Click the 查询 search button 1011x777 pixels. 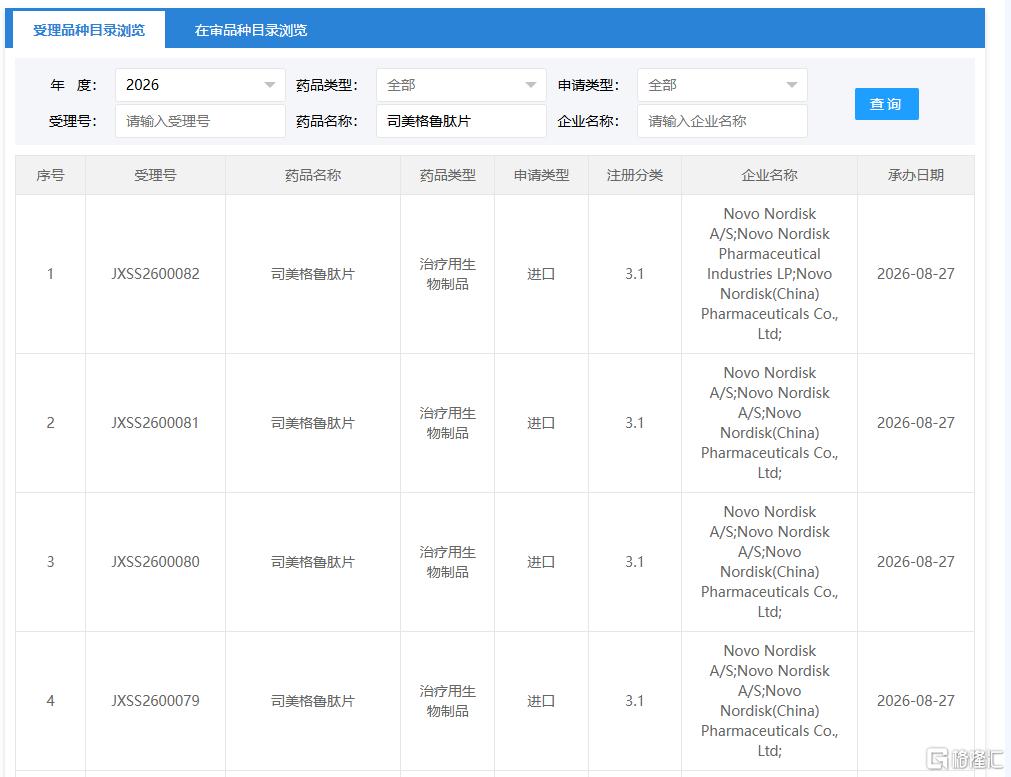887,104
